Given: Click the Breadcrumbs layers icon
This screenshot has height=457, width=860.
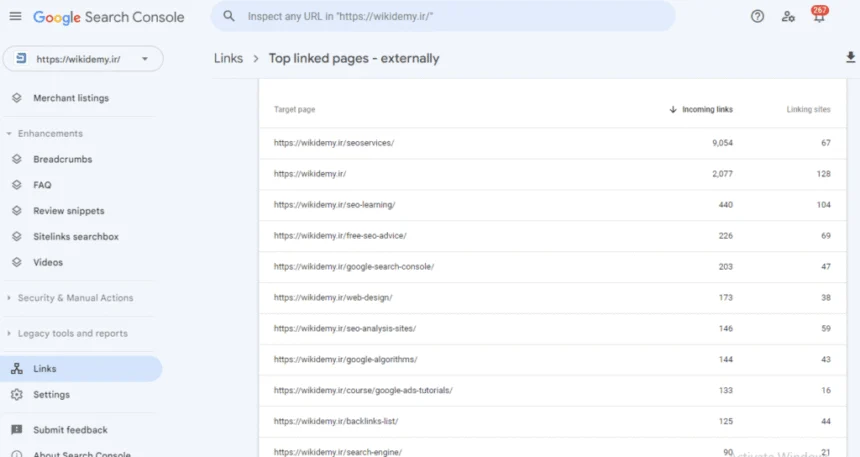Looking at the screenshot, I should (x=17, y=159).
